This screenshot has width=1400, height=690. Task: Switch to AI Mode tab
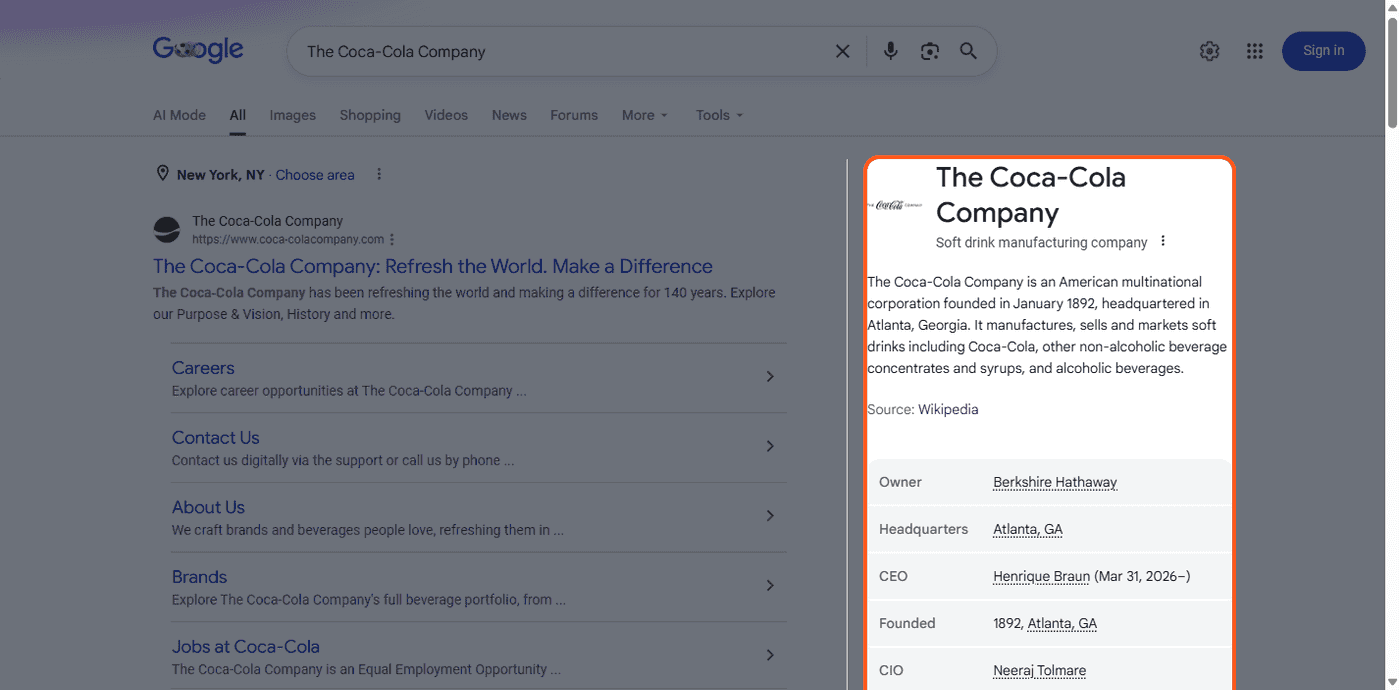pyautogui.click(x=179, y=115)
